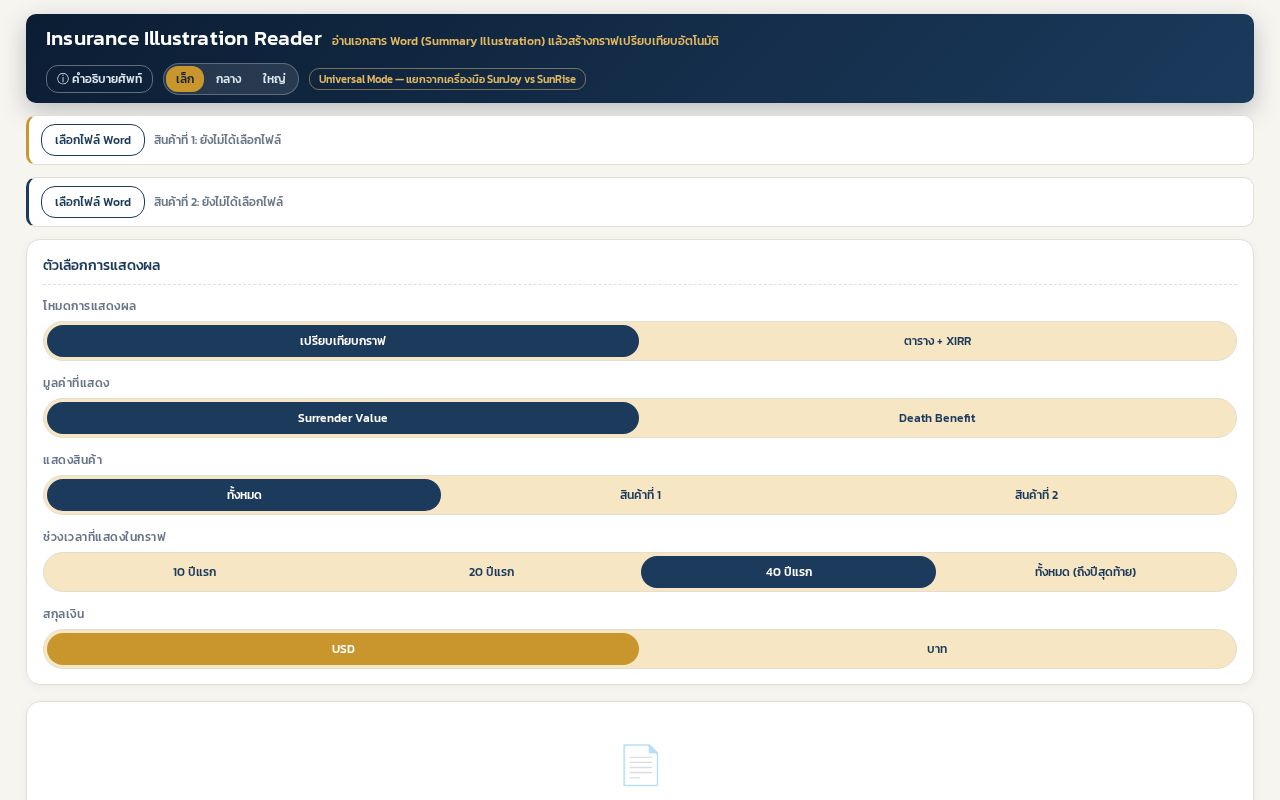Click สินค้าที่ 2: ยังไม่ได้เลือกไฟล์ status text
Image resolution: width=1280 pixels, height=800 pixels.
pyautogui.click(x=218, y=202)
